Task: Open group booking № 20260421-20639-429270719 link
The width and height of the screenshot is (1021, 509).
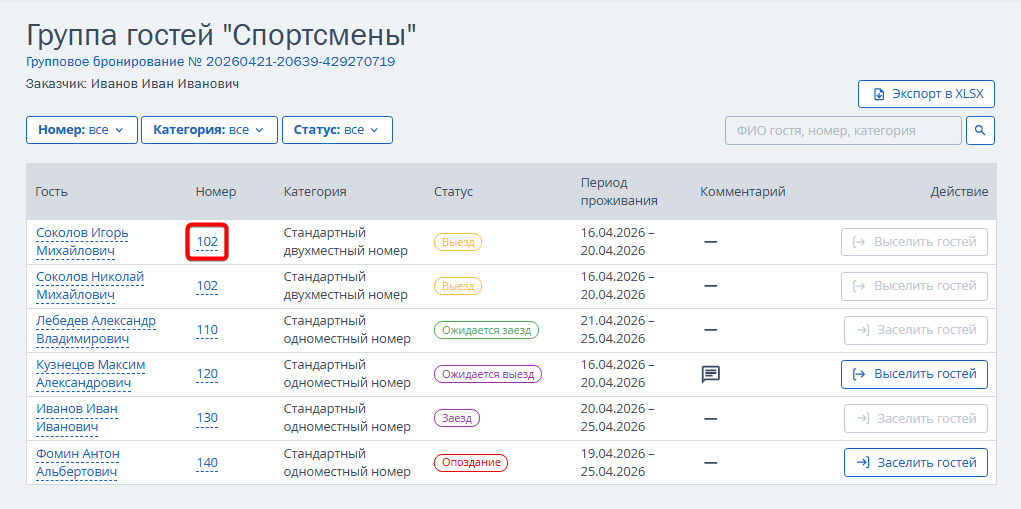Action: coord(210,62)
